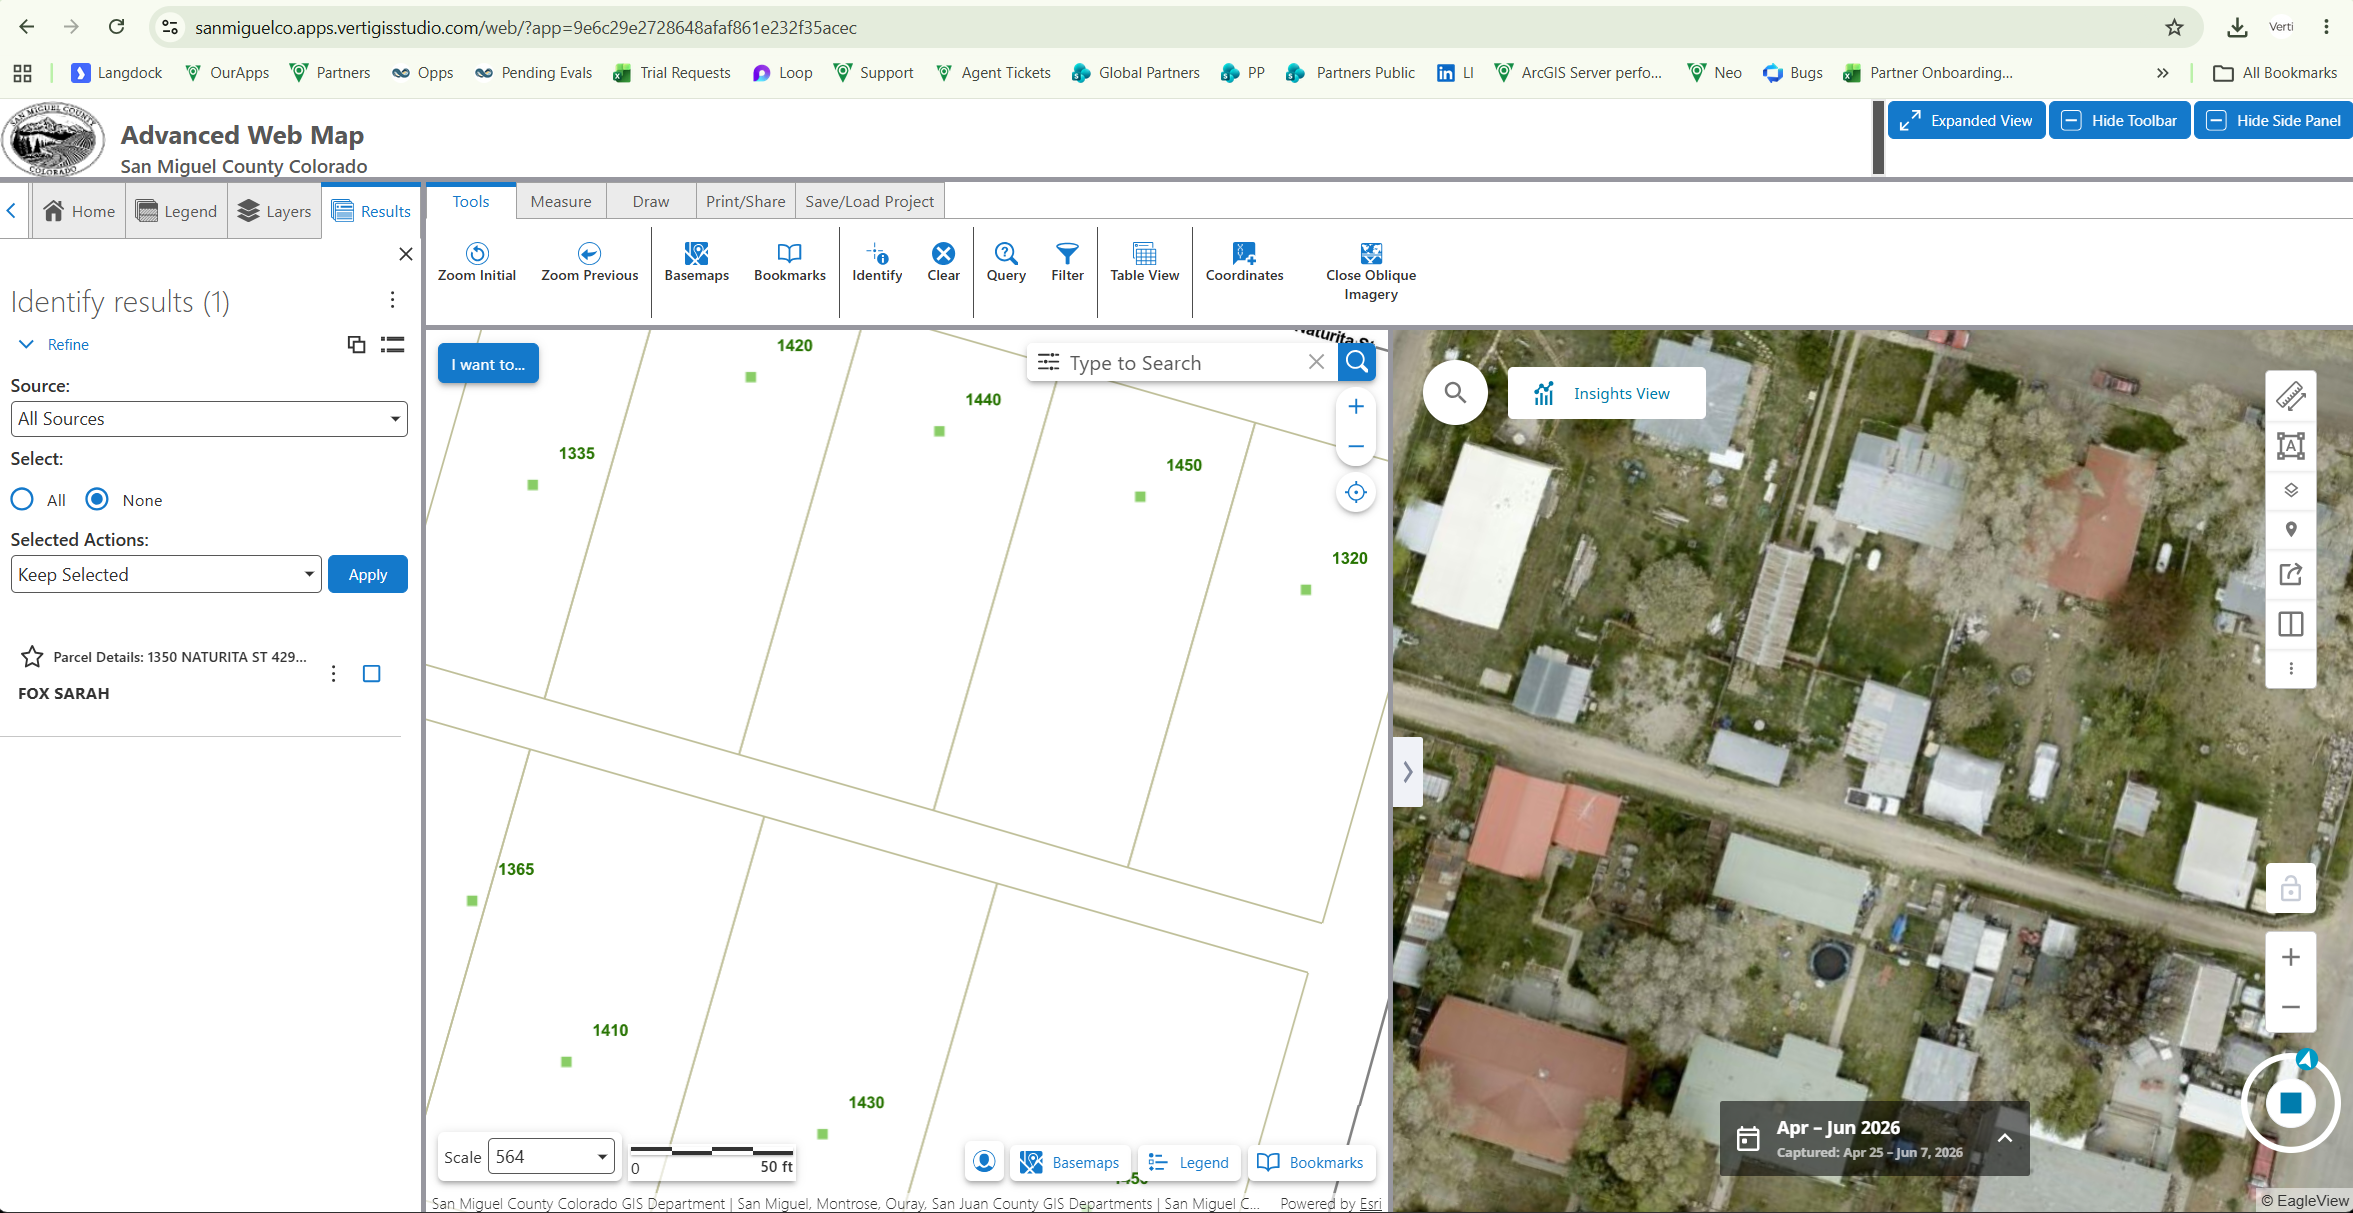This screenshot has width=2353, height=1213.
Task: Open the Legend side panel tab
Action: [176, 211]
